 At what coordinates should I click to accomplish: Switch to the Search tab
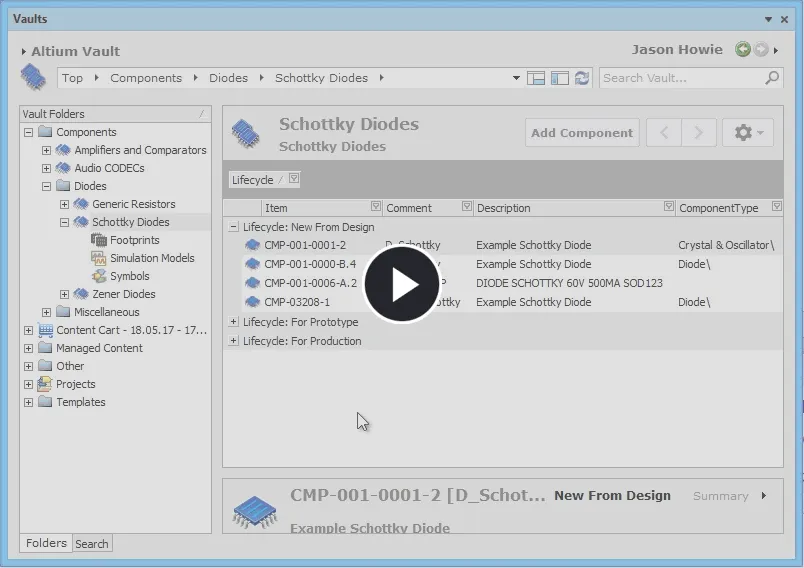(92, 544)
